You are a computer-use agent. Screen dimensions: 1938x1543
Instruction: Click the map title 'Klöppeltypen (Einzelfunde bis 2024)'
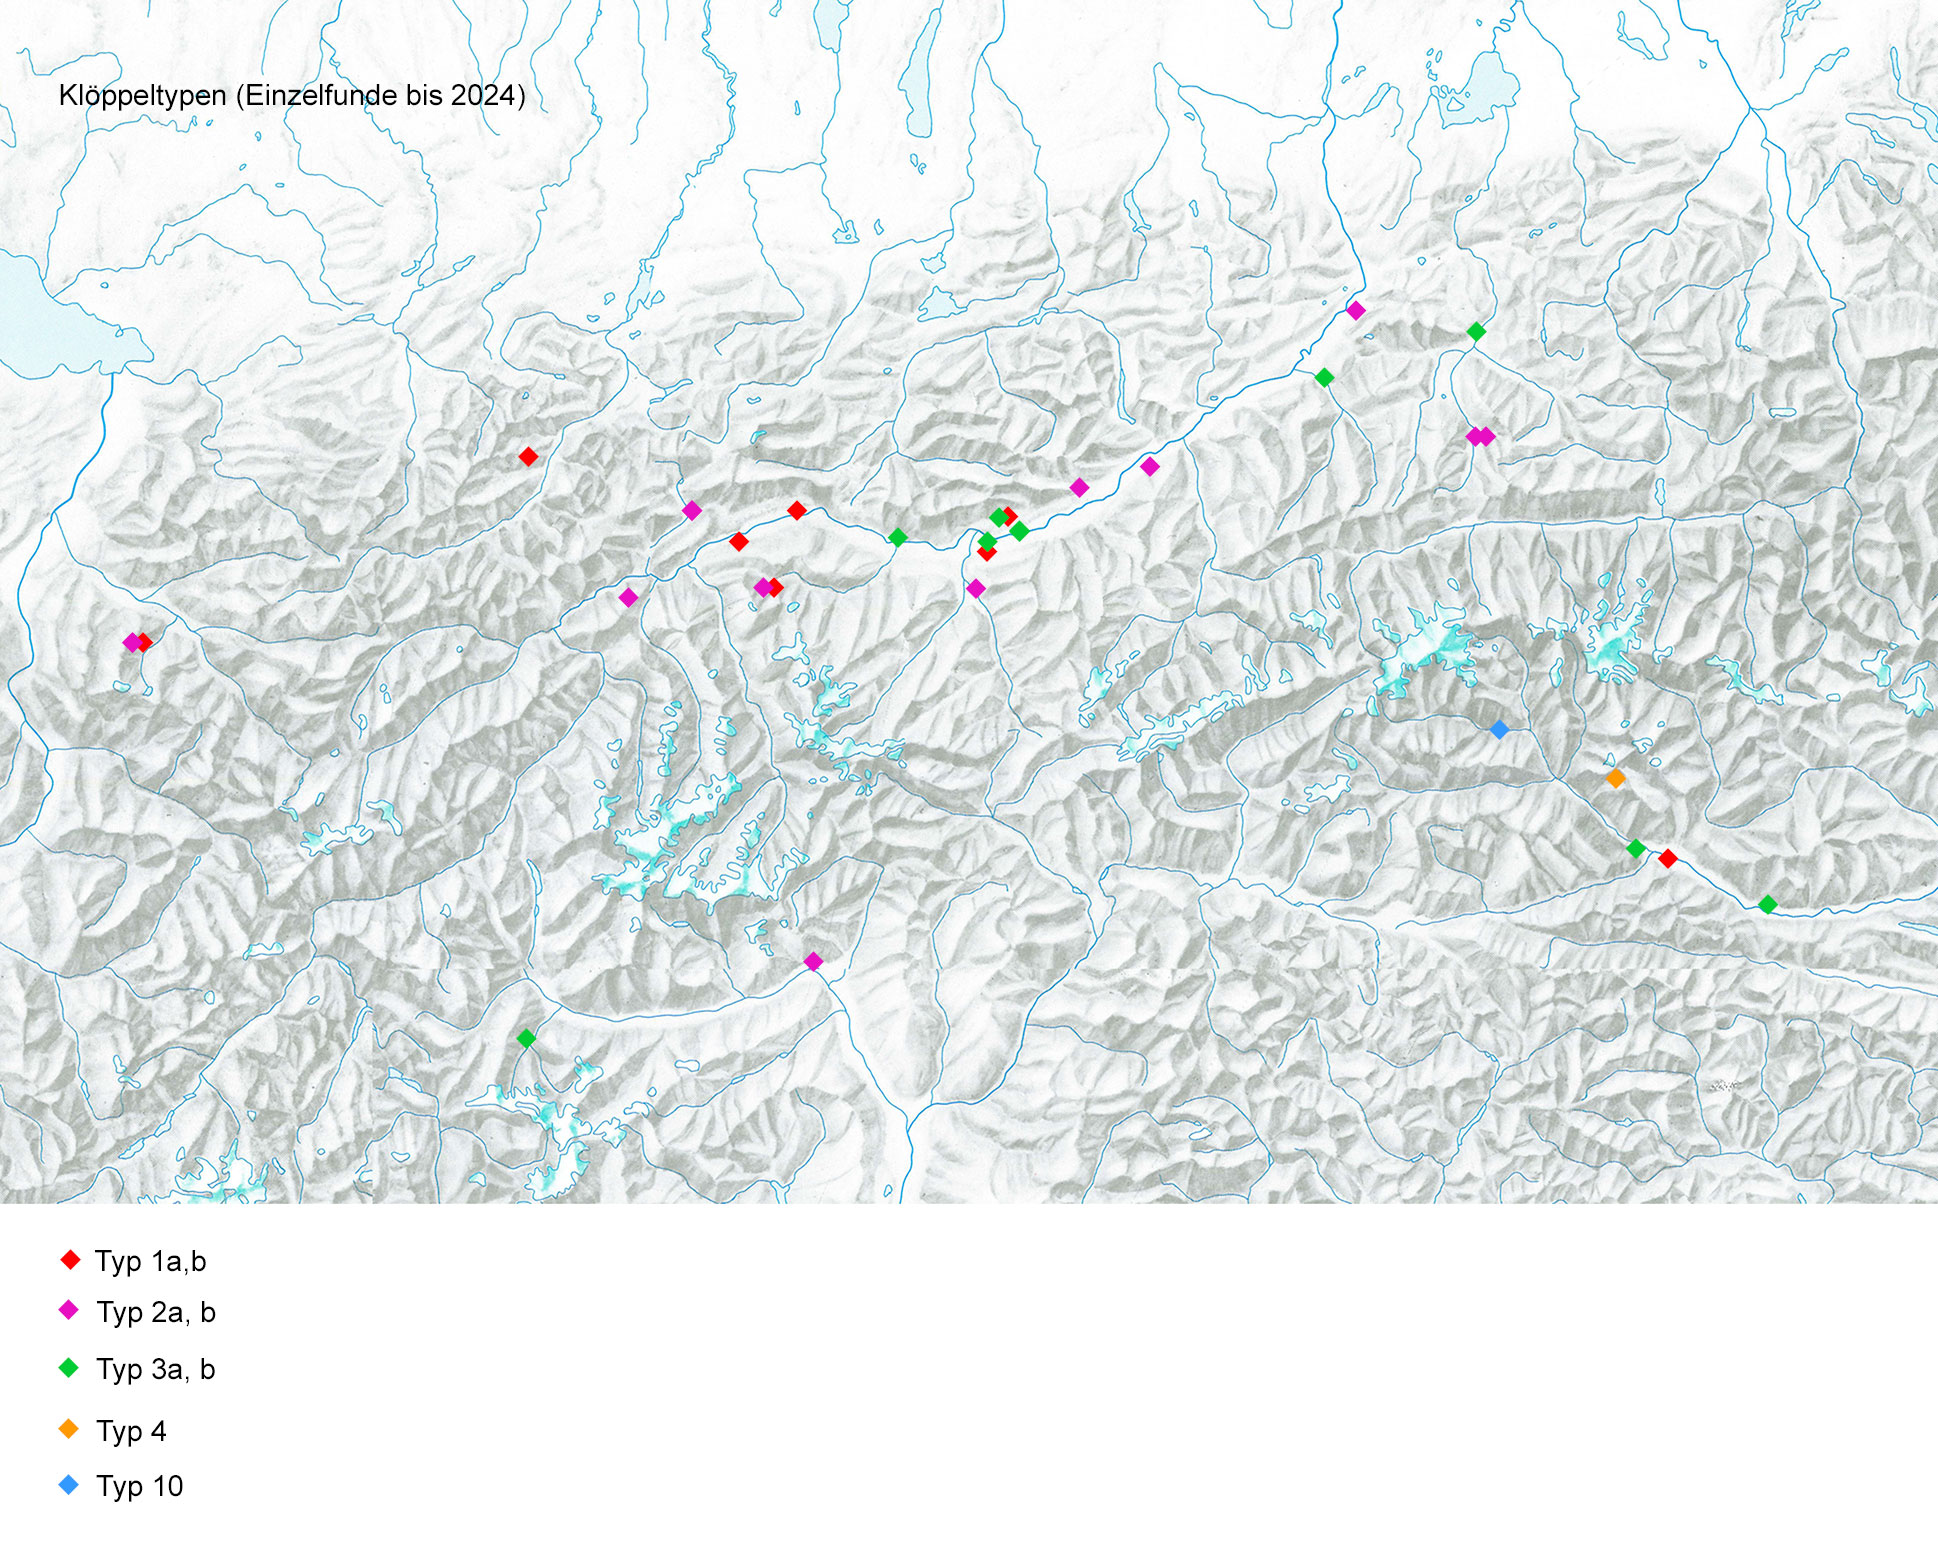point(292,96)
